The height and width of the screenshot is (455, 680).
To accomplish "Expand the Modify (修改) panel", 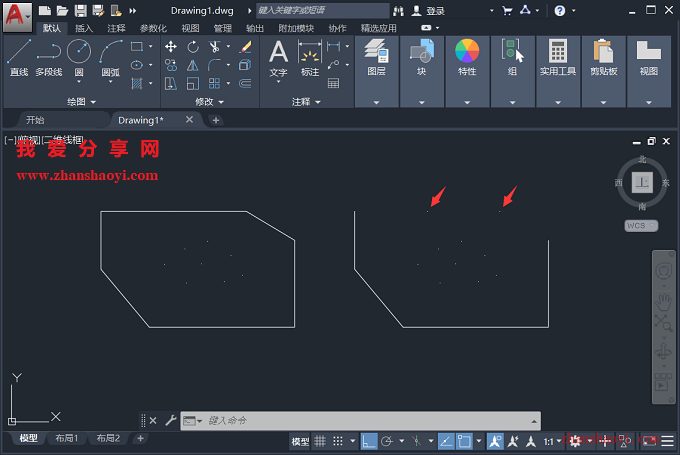I will 209,102.
